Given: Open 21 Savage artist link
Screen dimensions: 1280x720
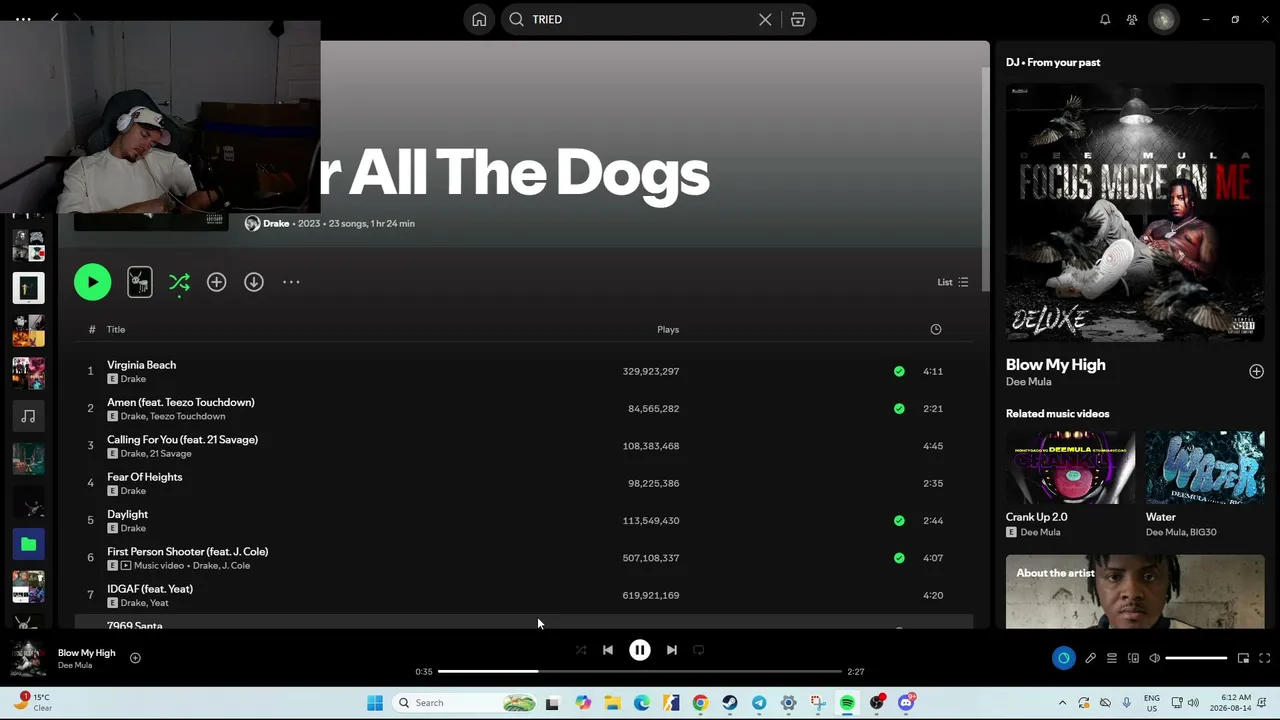Looking at the screenshot, I should pyautogui.click(x=171, y=454).
